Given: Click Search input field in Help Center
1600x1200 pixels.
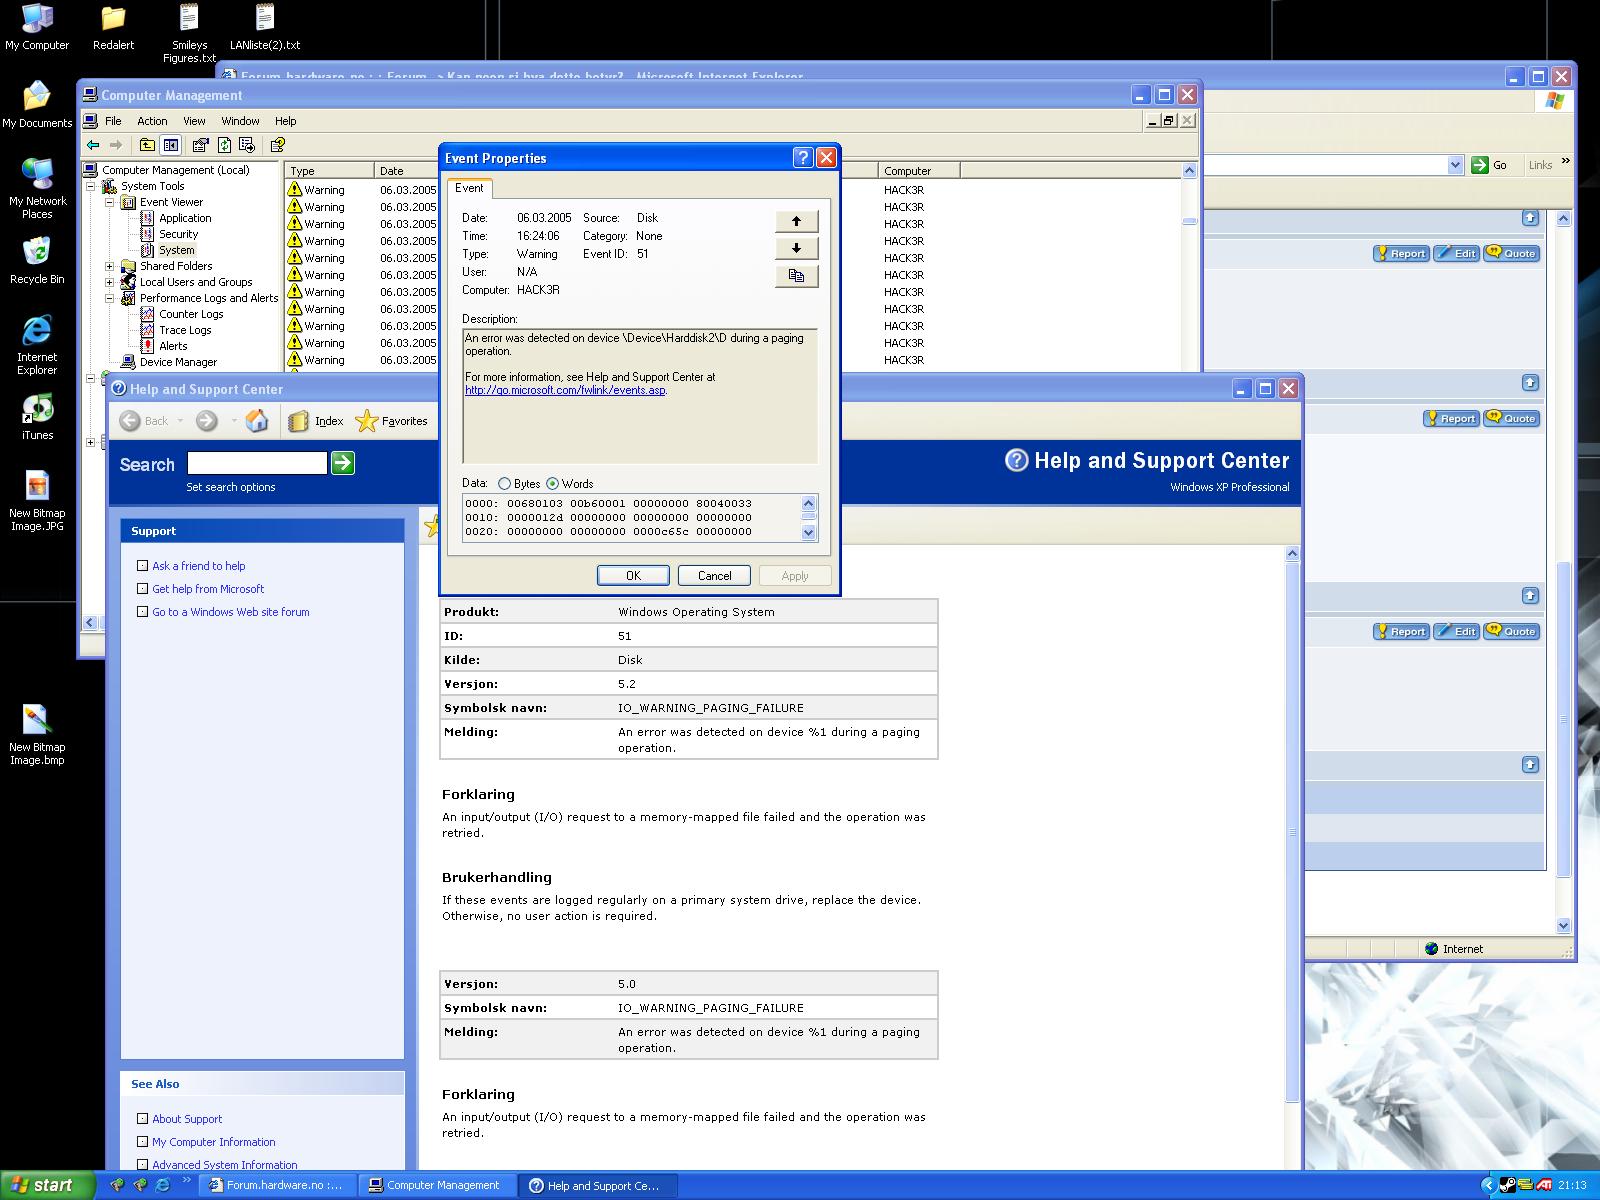Looking at the screenshot, I should (257, 463).
